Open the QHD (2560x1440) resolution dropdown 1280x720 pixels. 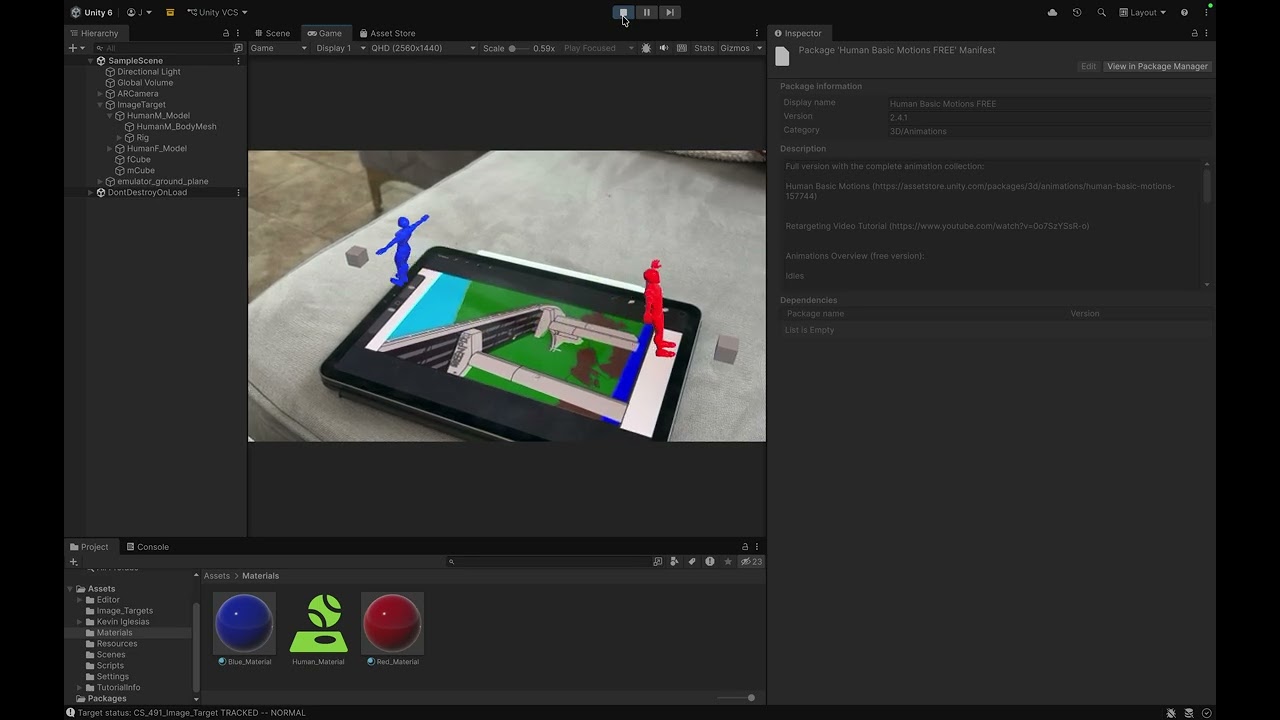[423, 48]
